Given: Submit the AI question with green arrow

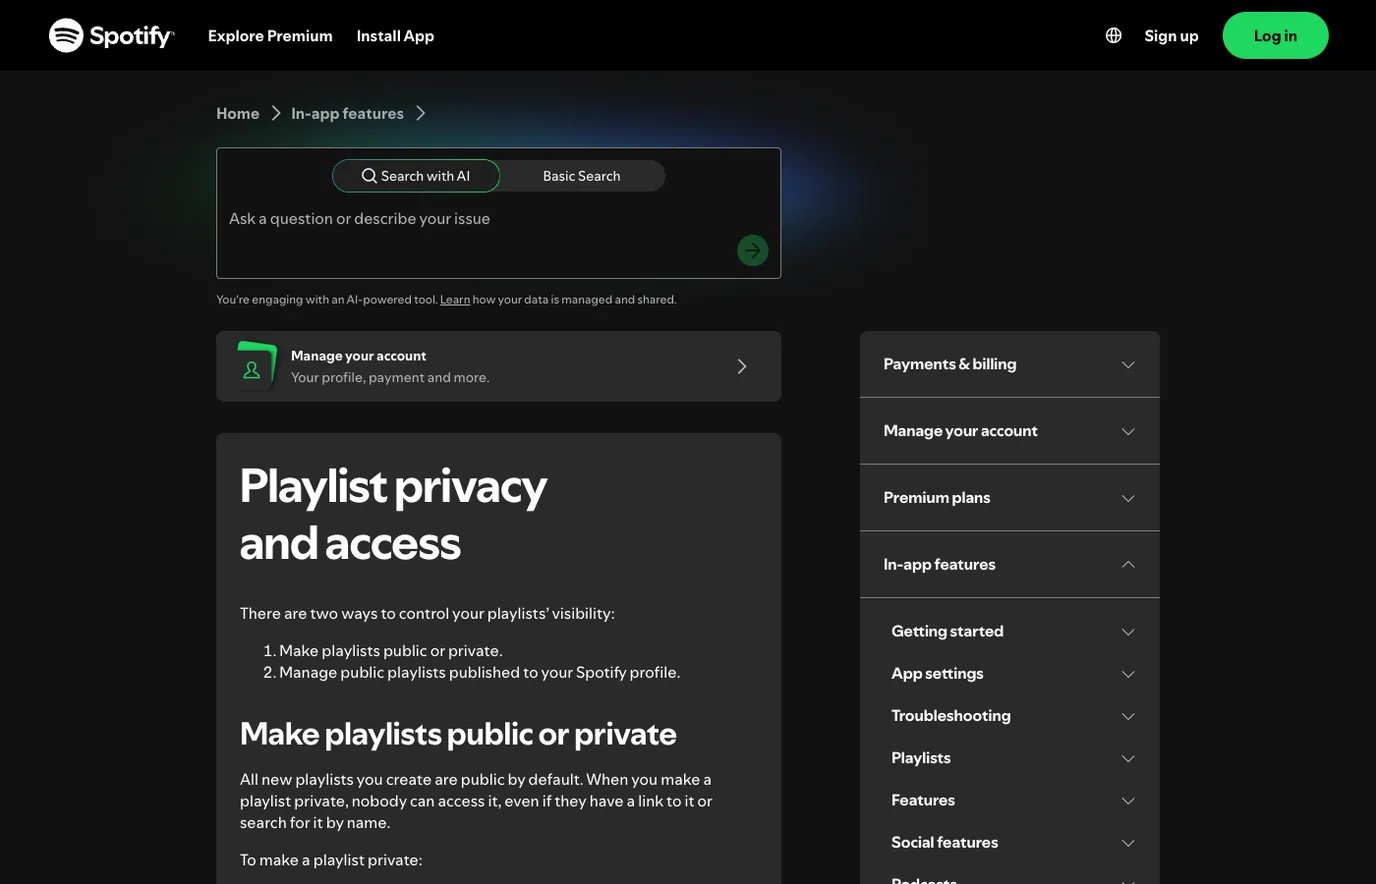Looking at the screenshot, I should [753, 250].
